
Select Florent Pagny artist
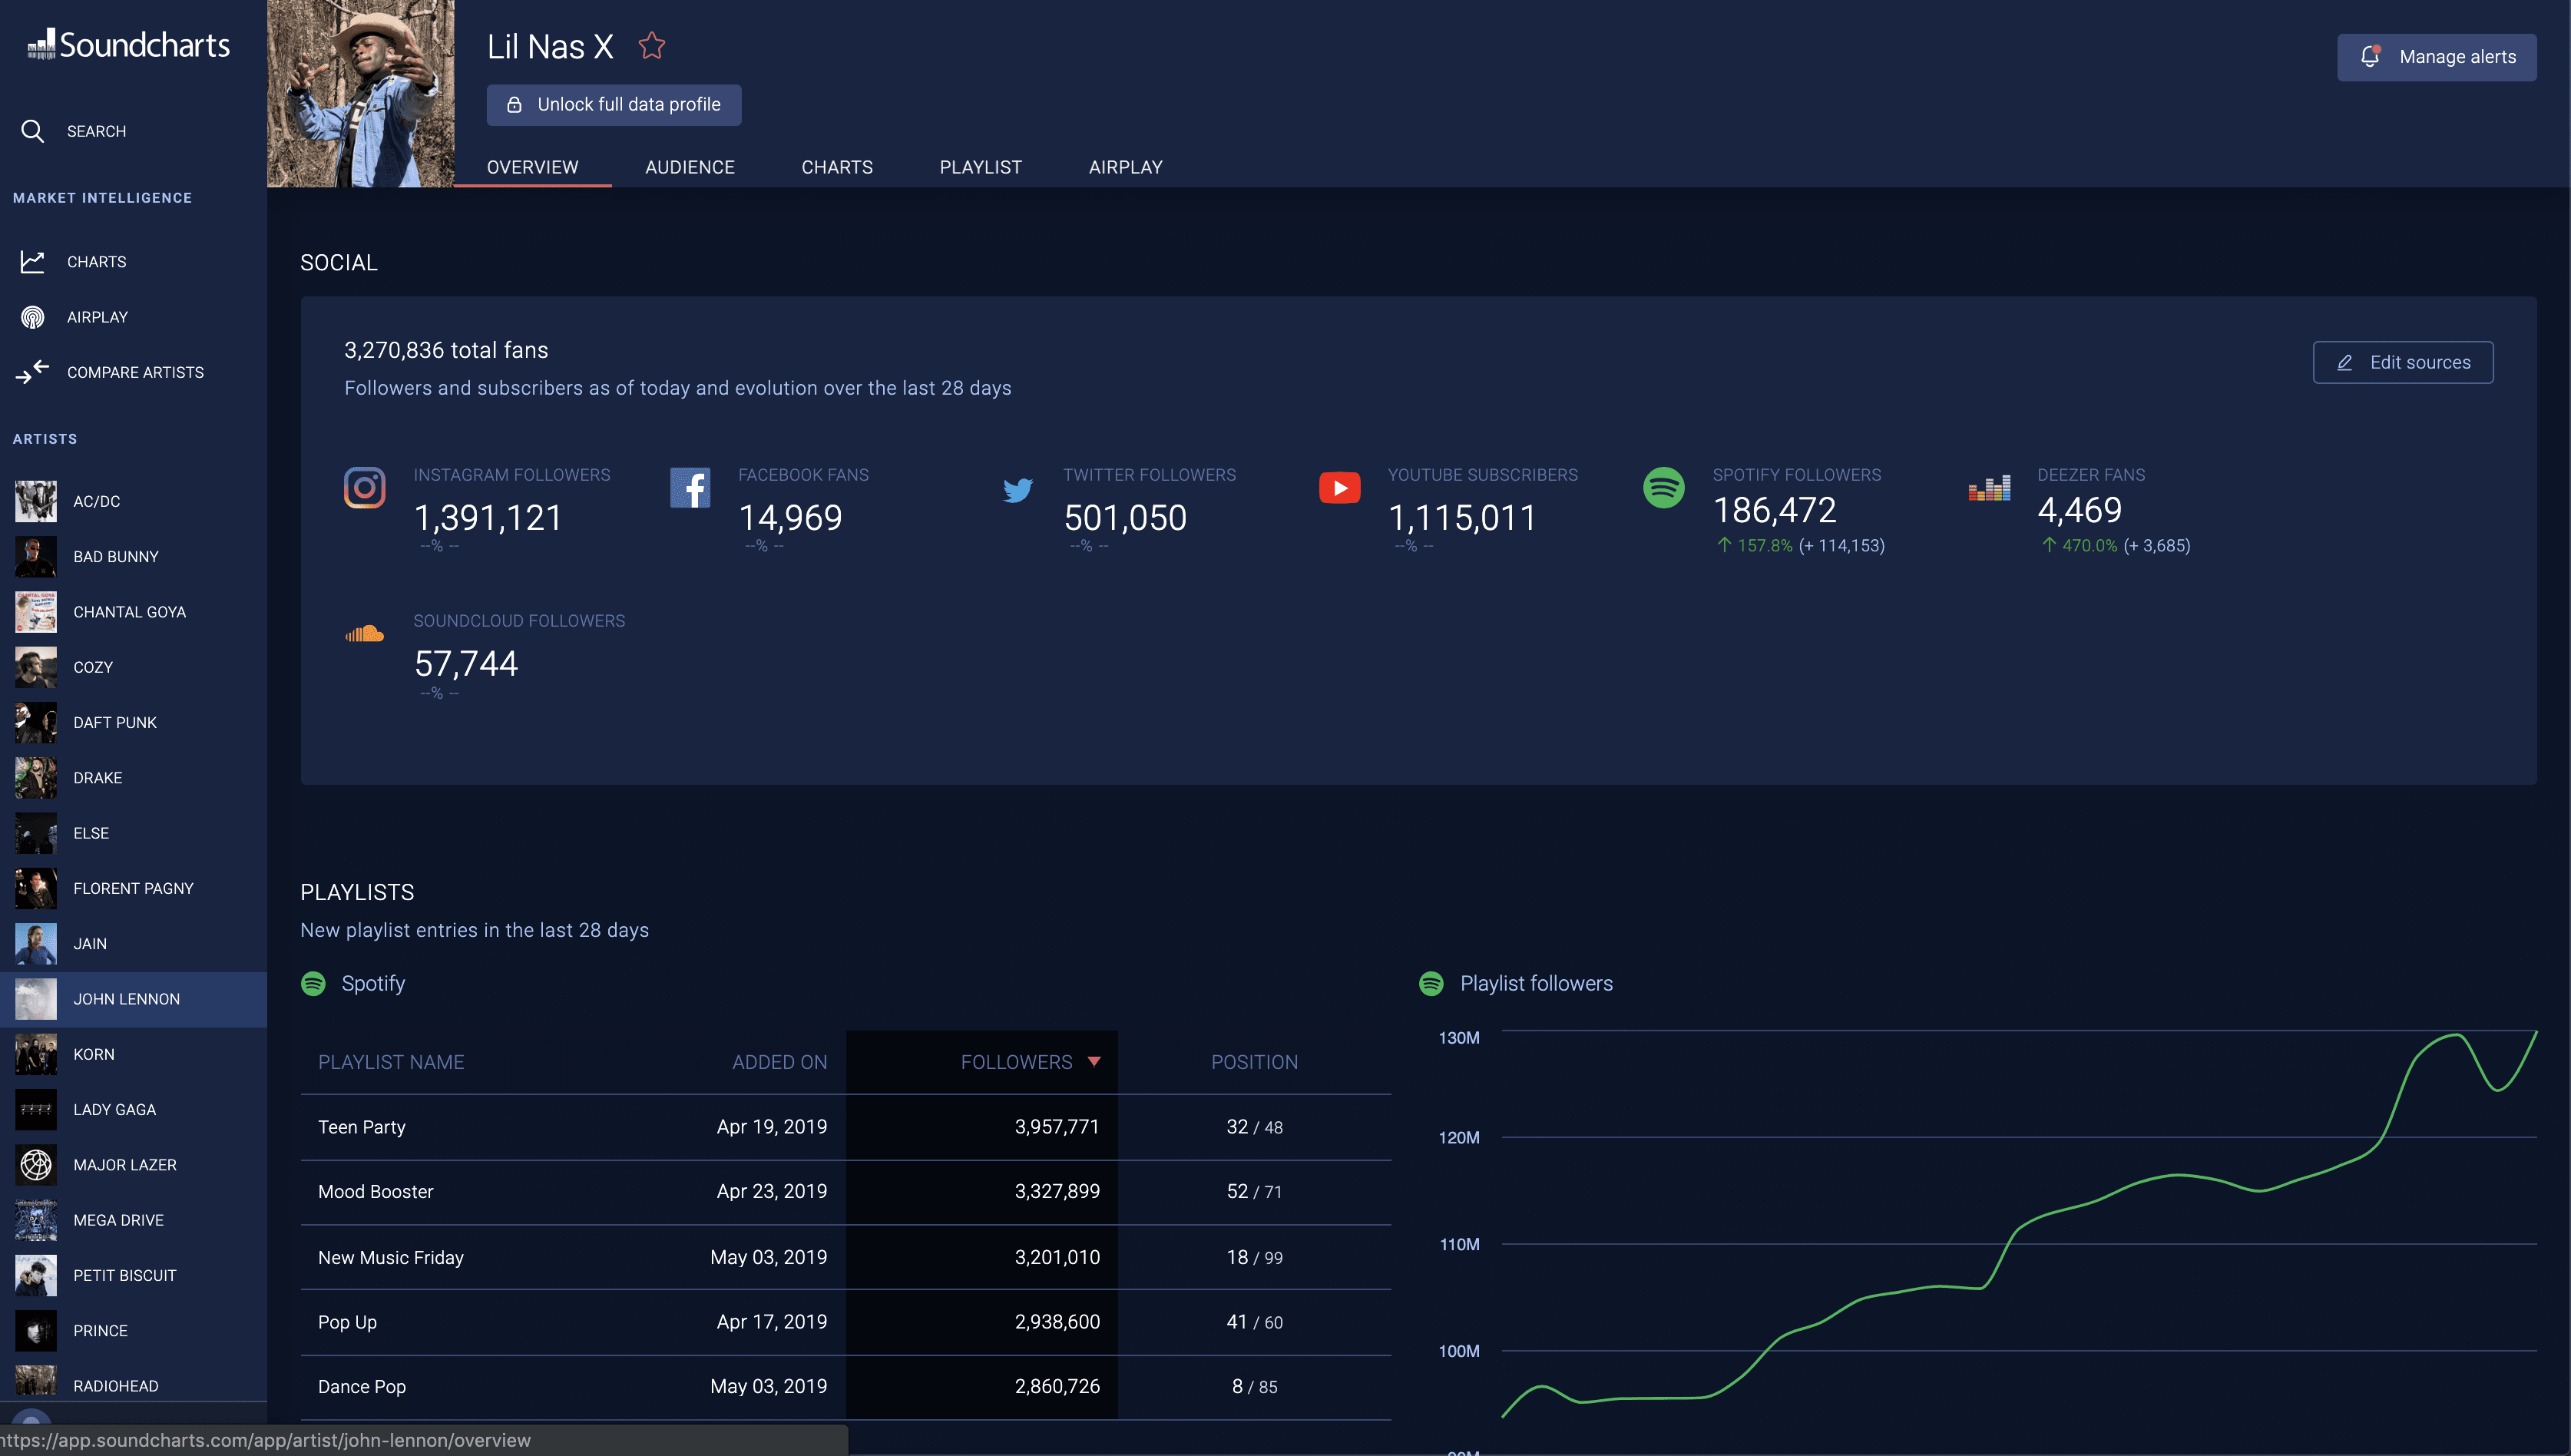point(133,888)
